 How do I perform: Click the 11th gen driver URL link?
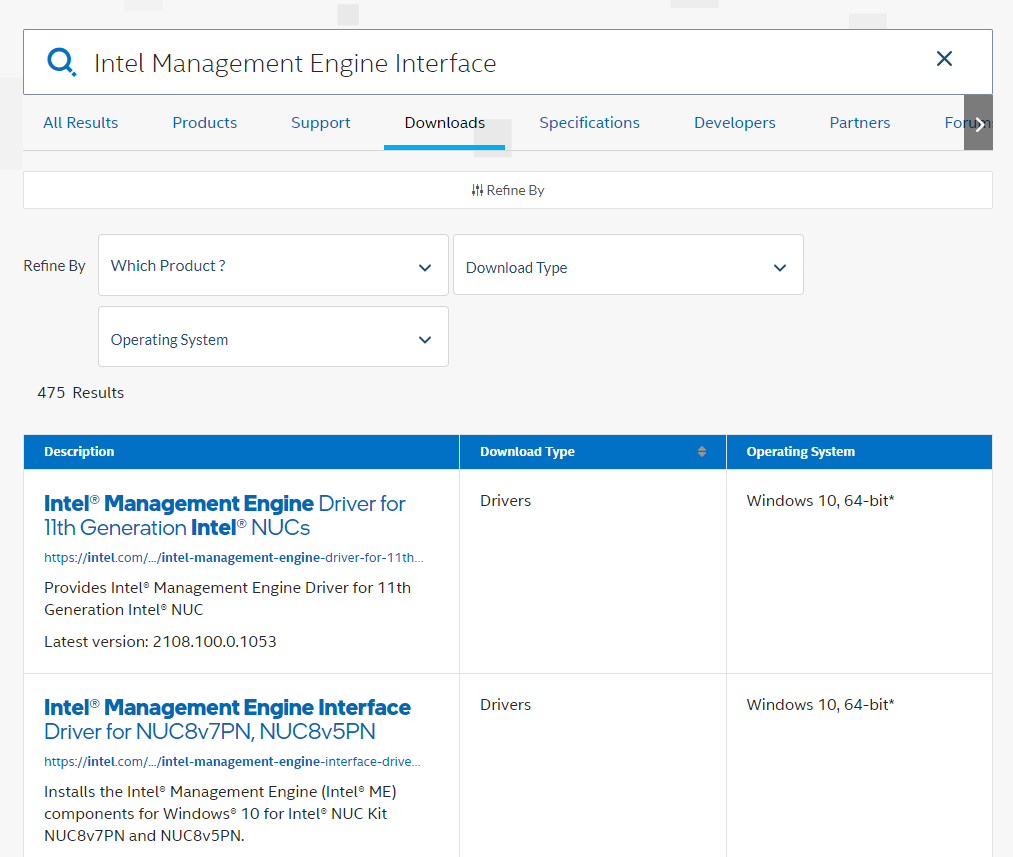click(x=233, y=557)
